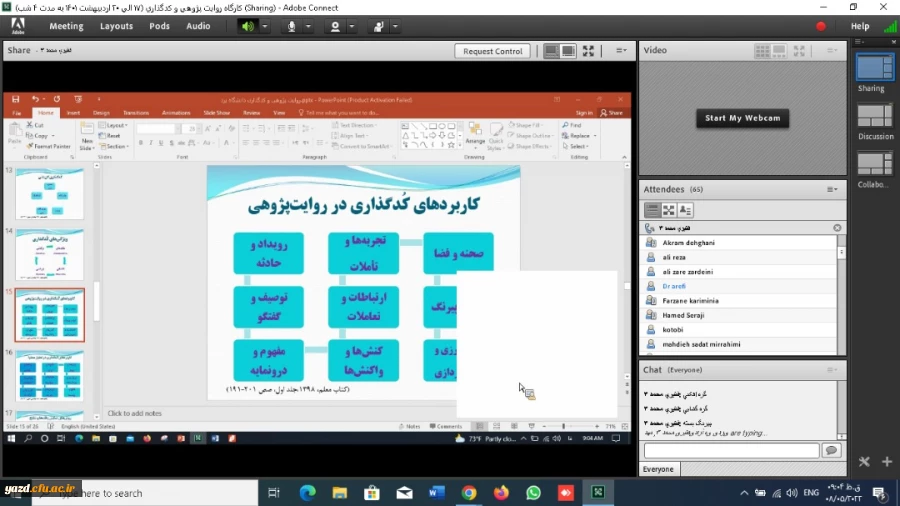
Task: Select the zoom-to-fit view mode in the Share pod
Action: [x=568, y=51]
